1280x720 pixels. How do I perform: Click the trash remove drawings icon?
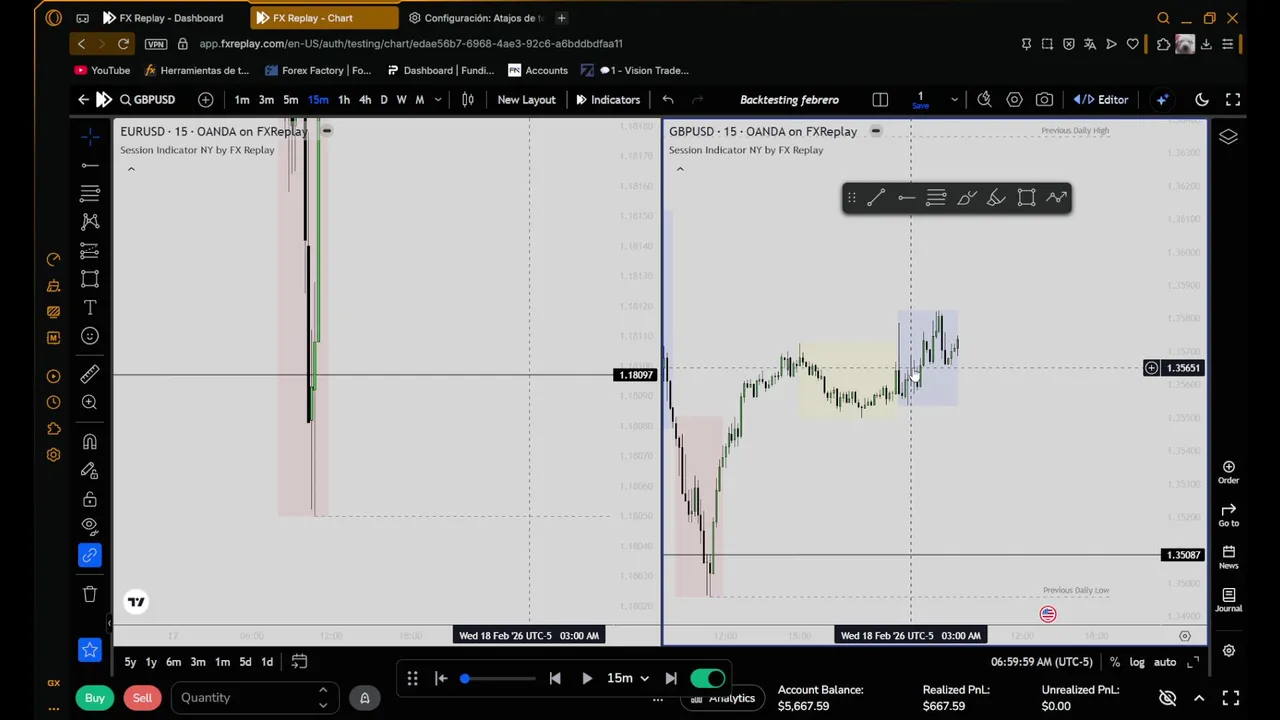(x=90, y=594)
